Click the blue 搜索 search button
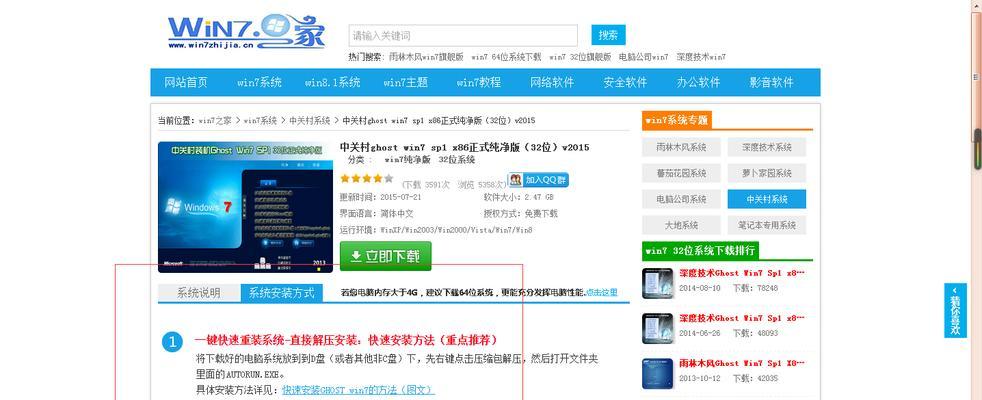The width and height of the screenshot is (982, 400). coord(608,35)
